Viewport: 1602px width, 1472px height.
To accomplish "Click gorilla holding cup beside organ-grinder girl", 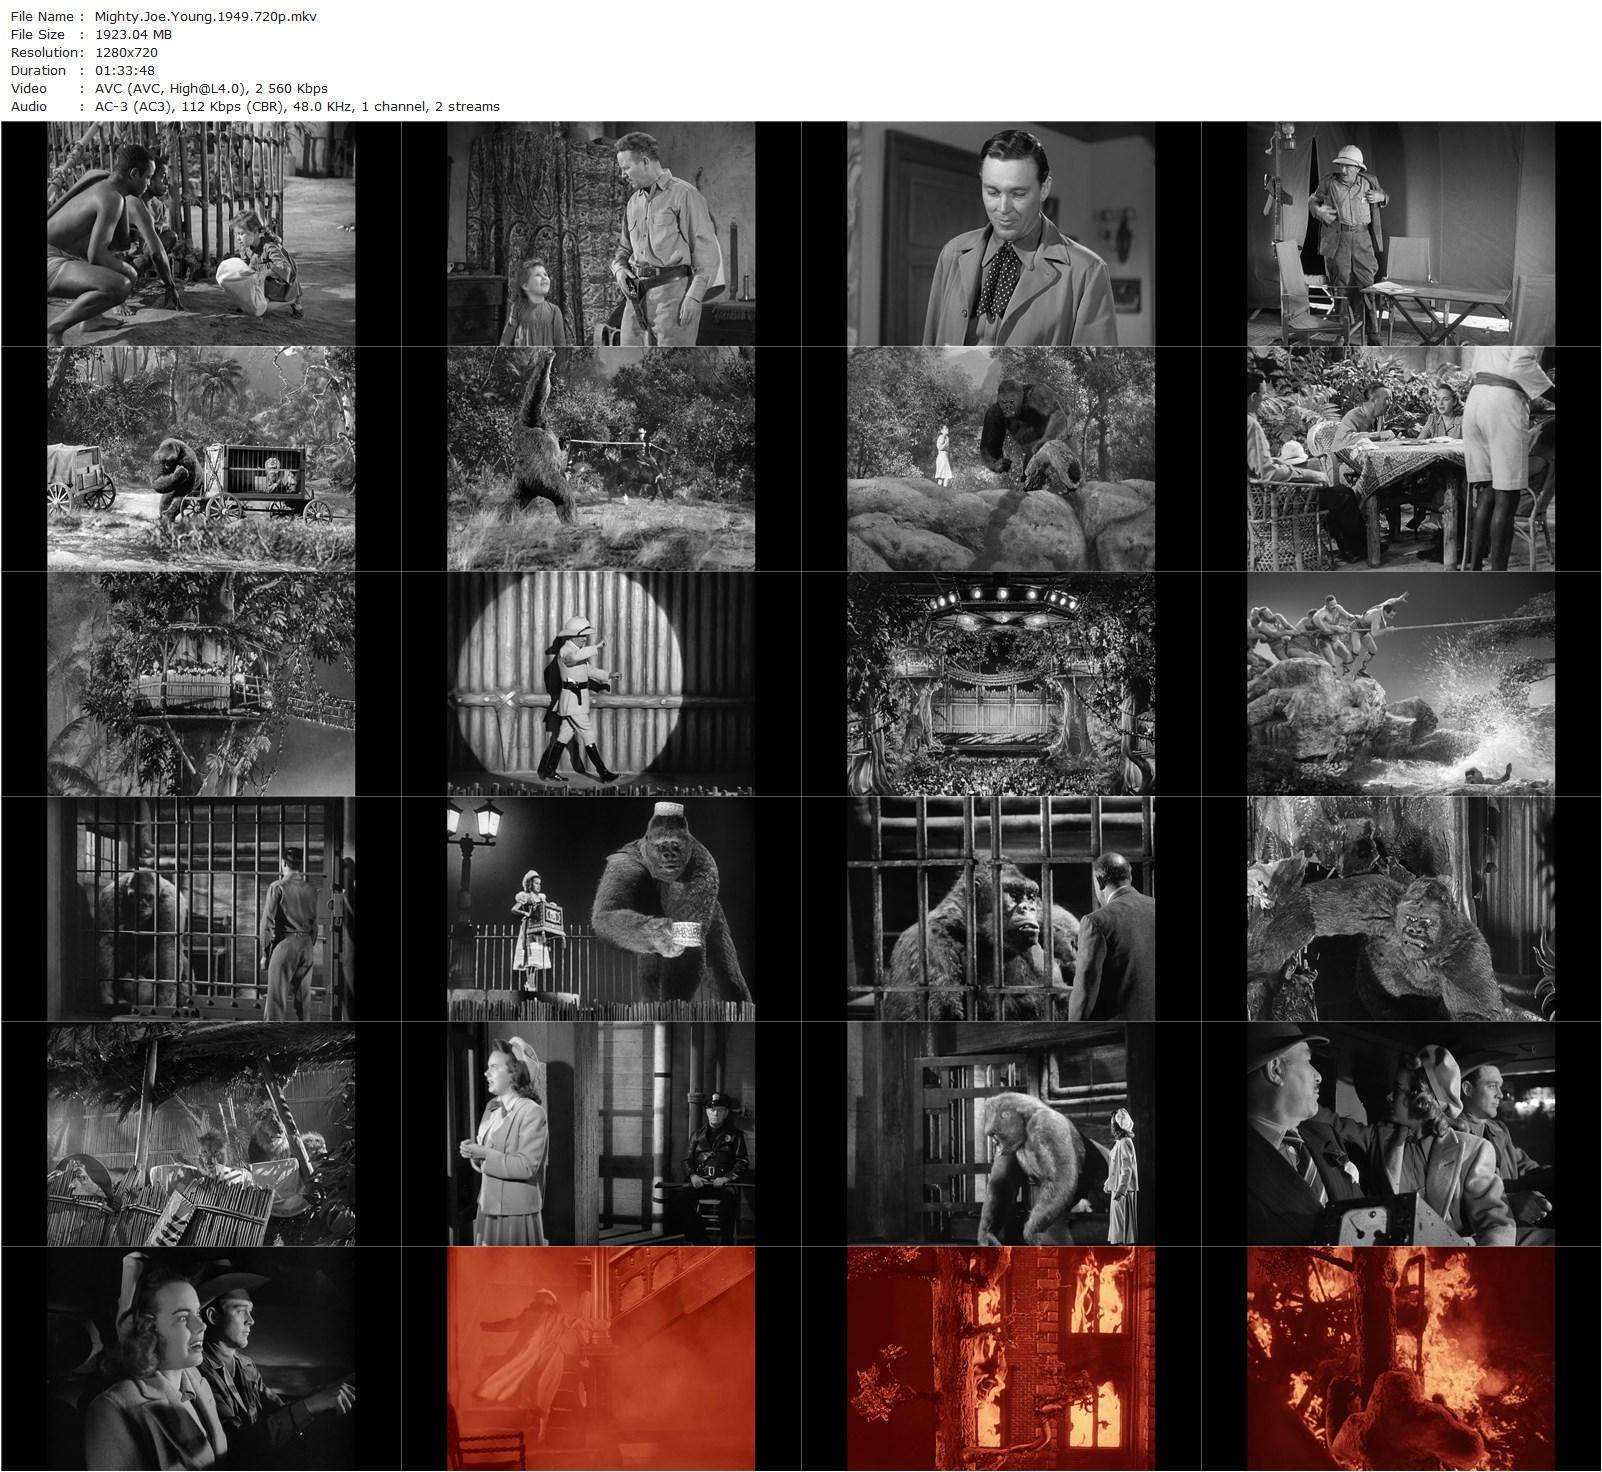I will (x=601, y=909).
